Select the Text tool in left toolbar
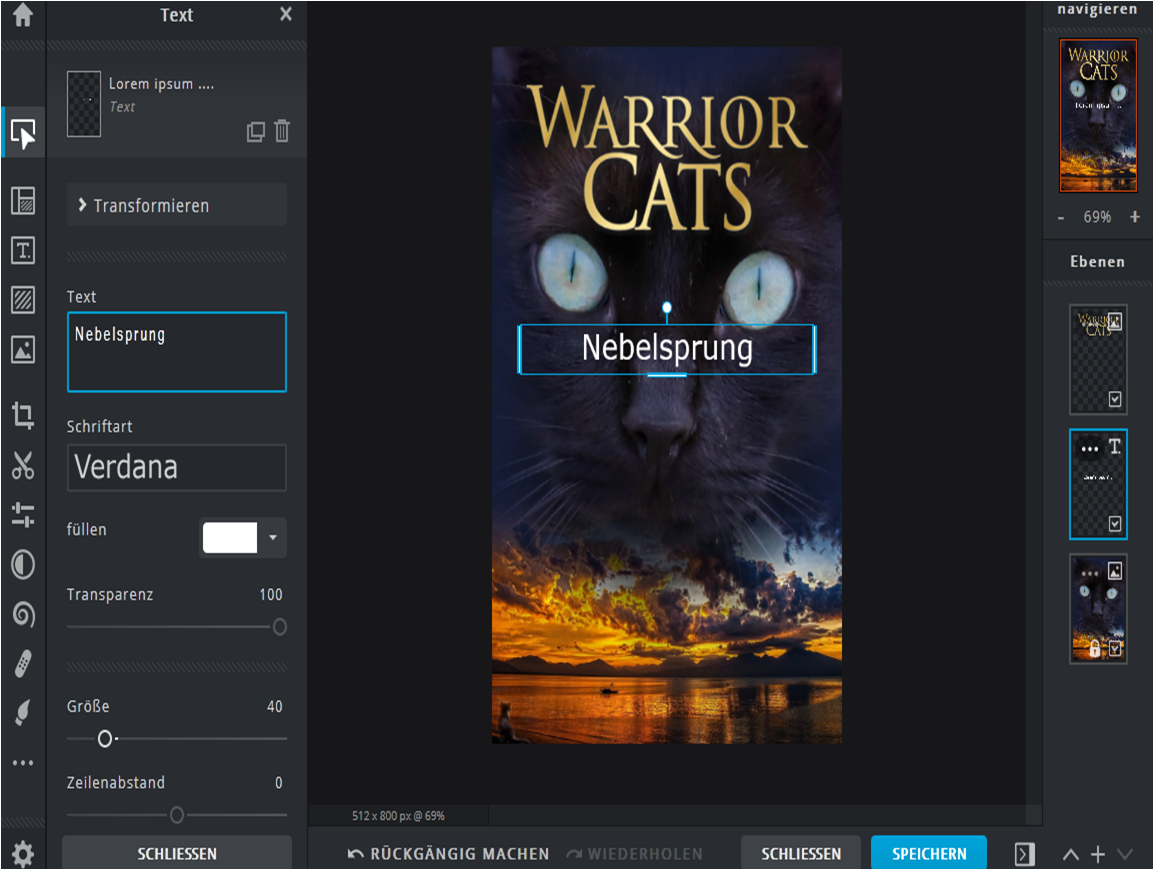 tap(23, 250)
